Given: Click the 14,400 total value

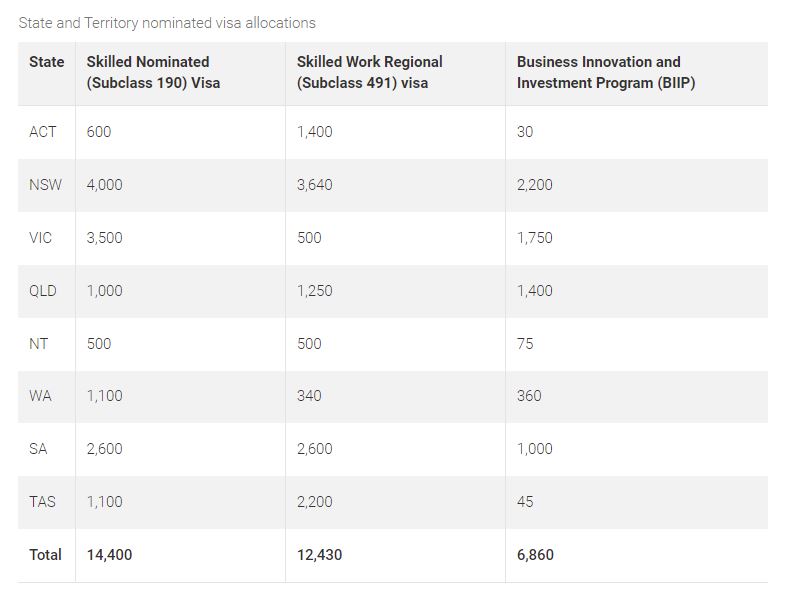Looking at the screenshot, I should [x=109, y=555].
